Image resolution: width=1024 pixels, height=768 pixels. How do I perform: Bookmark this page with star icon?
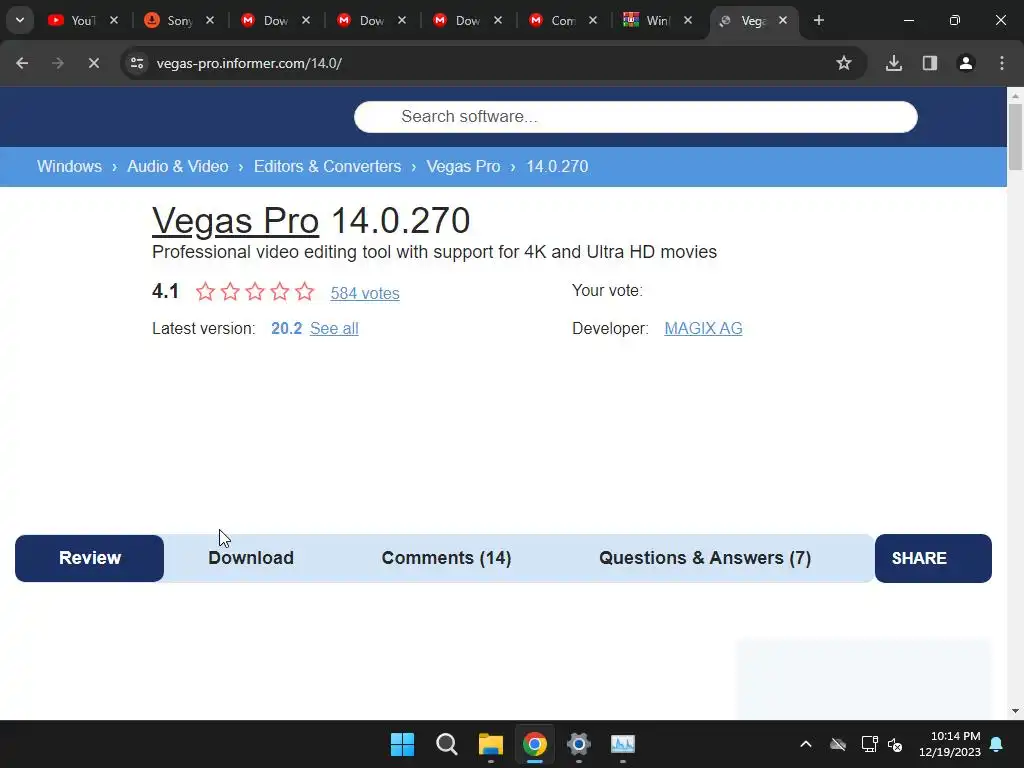(x=844, y=63)
